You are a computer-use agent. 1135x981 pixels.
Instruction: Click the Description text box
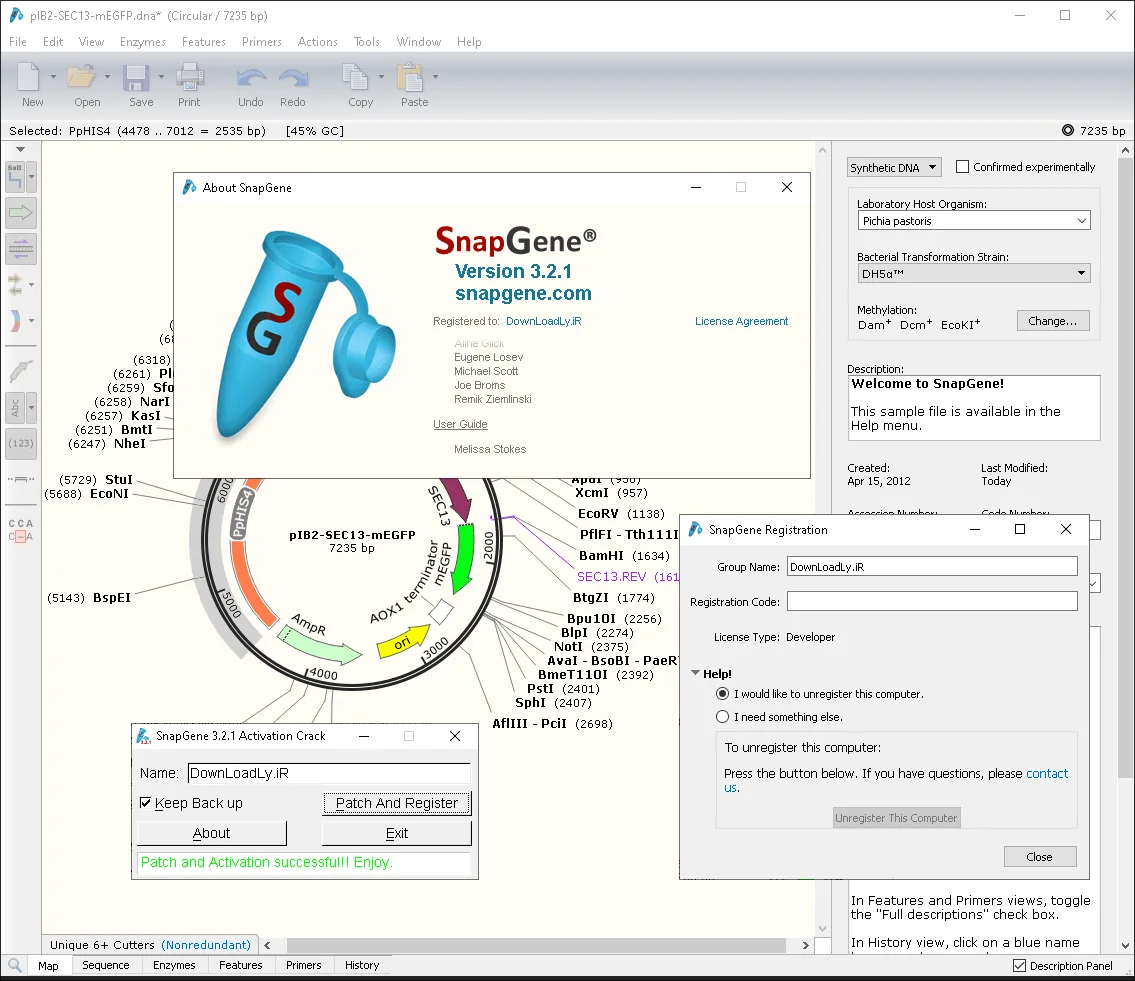coord(974,408)
